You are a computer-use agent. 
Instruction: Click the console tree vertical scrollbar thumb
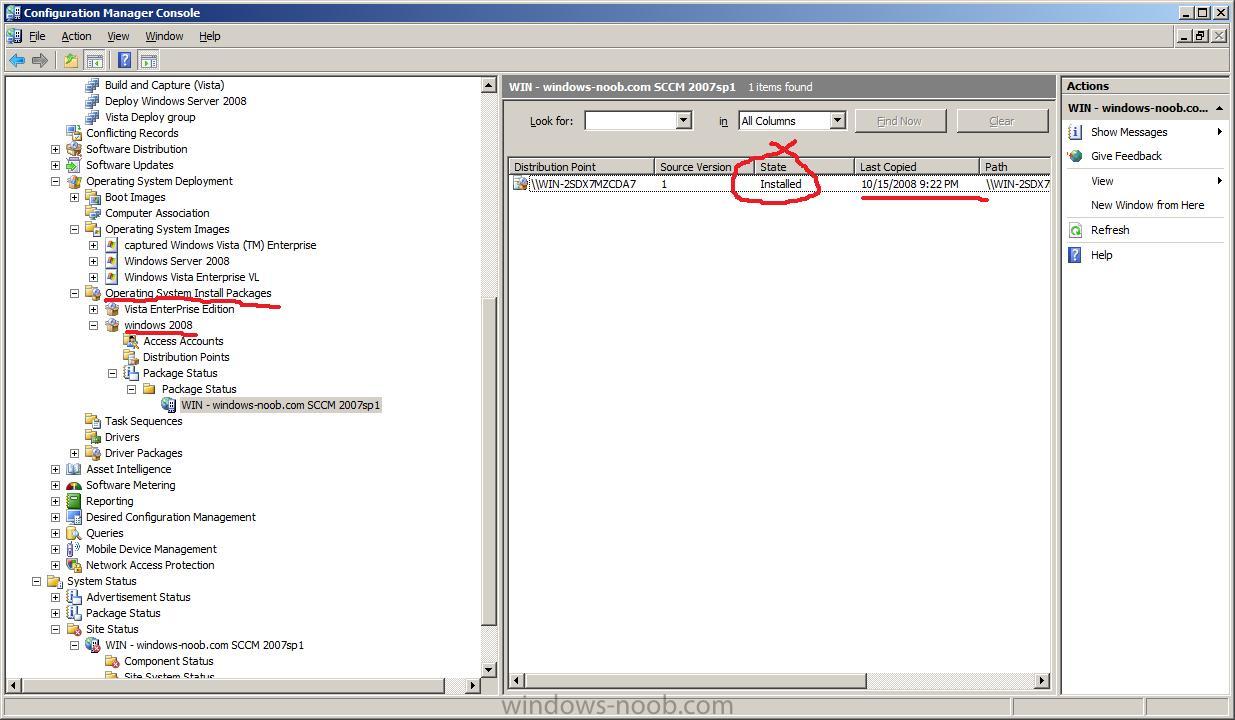point(489,462)
